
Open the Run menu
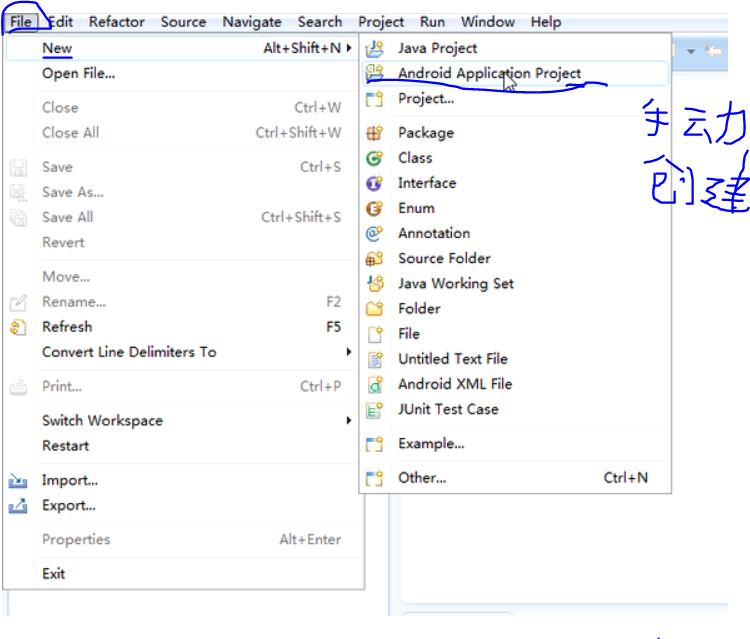pyautogui.click(x=432, y=22)
